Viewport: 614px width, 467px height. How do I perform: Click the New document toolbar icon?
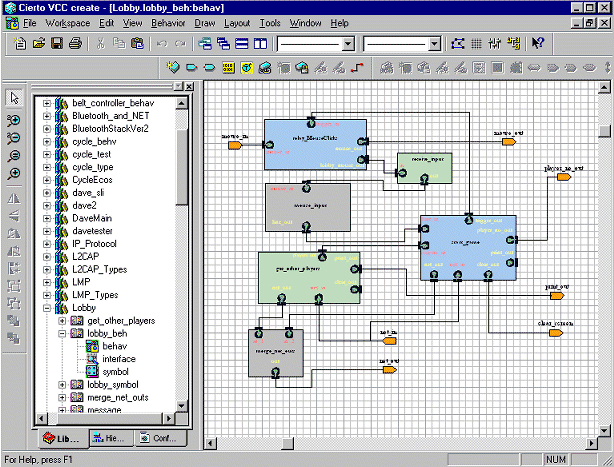click(21, 43)
